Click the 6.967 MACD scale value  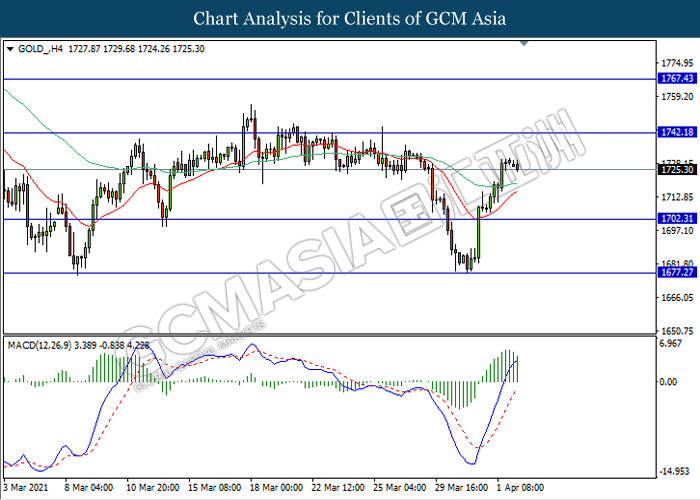click(x=671, y=343)
